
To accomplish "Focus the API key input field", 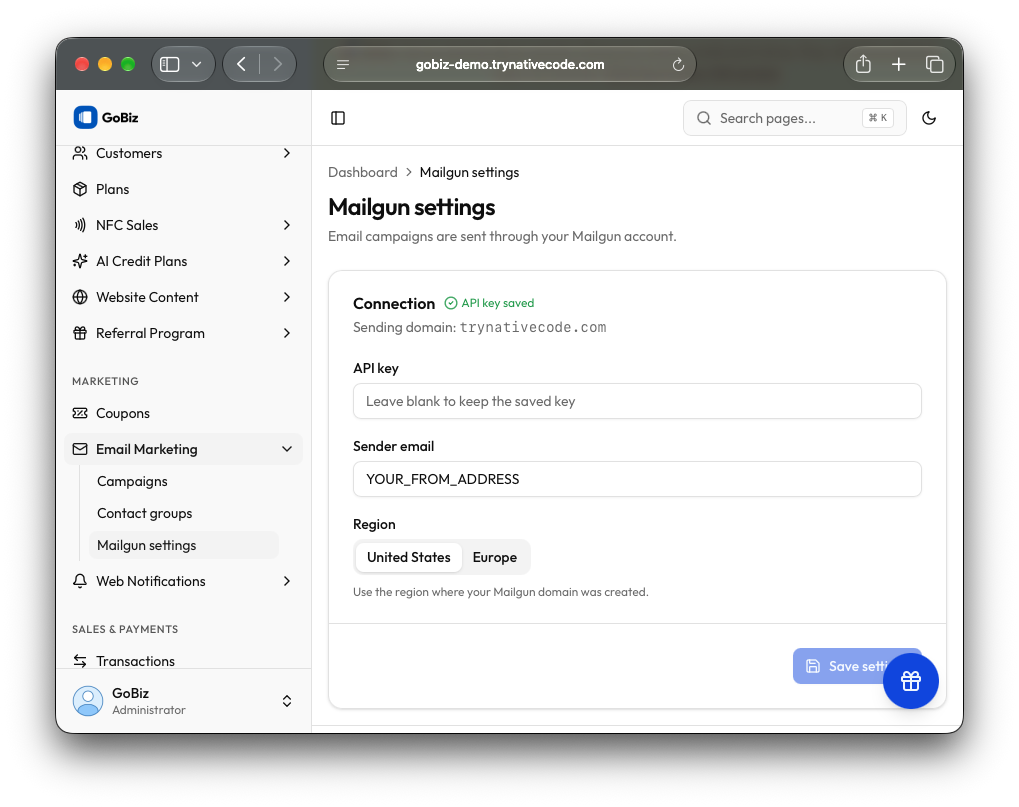I will tap(637, 401).
